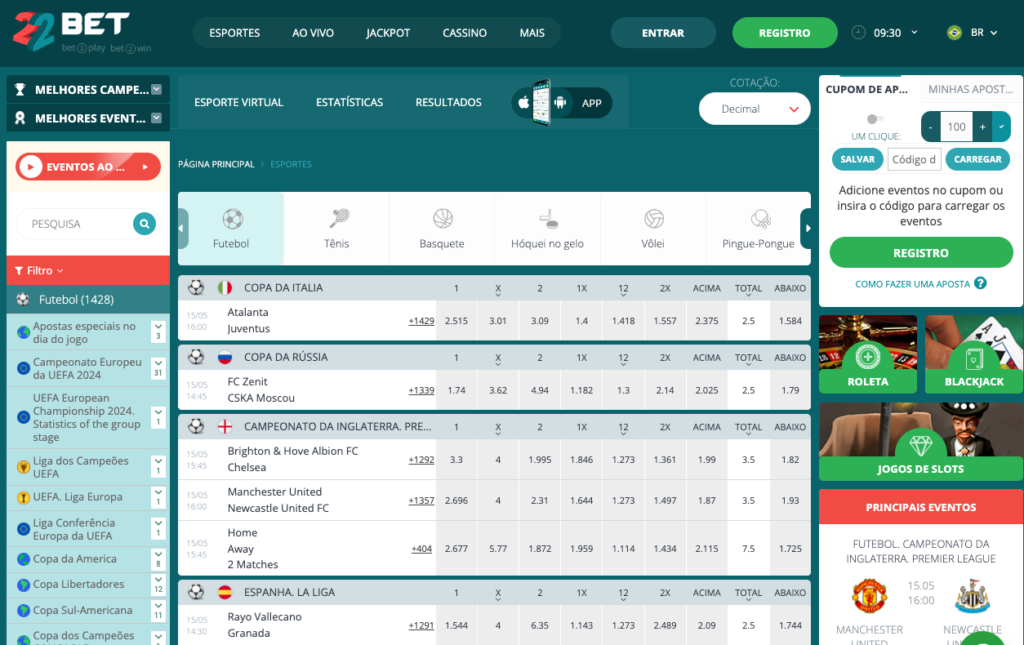Image resolution: width=1024 pixels, height=645 pixels.
Task: Click the trophy icon next to Melhores Campe...
Action: (20, 89)
